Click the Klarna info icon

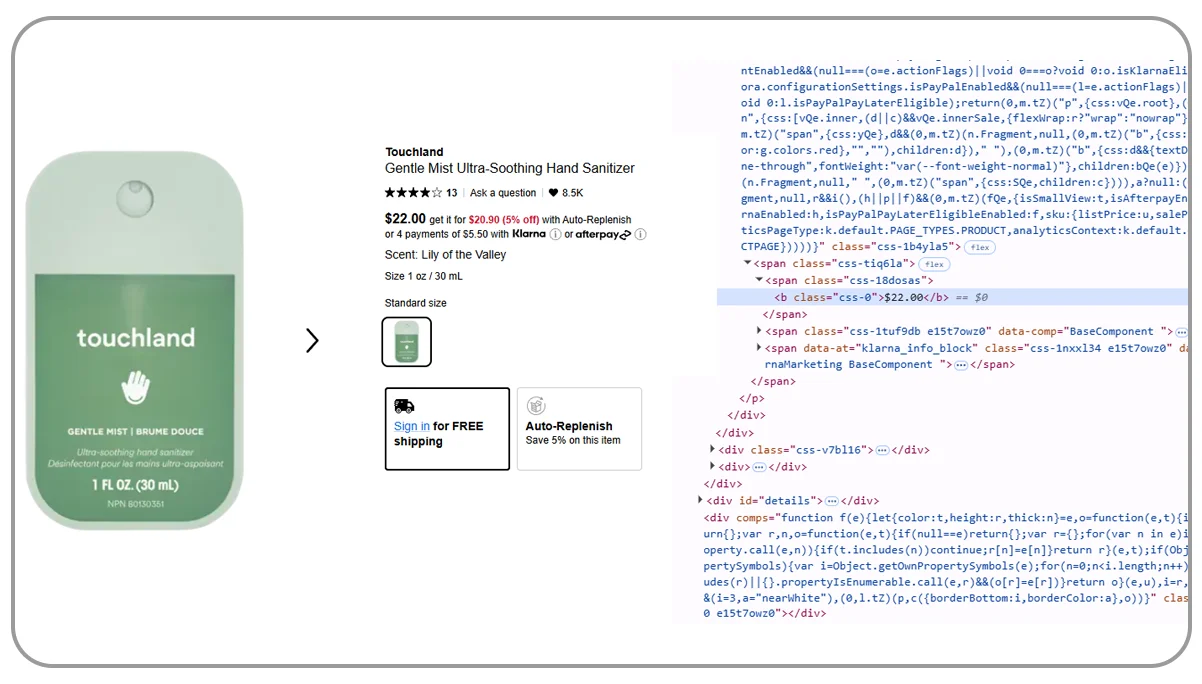[554, 234]
